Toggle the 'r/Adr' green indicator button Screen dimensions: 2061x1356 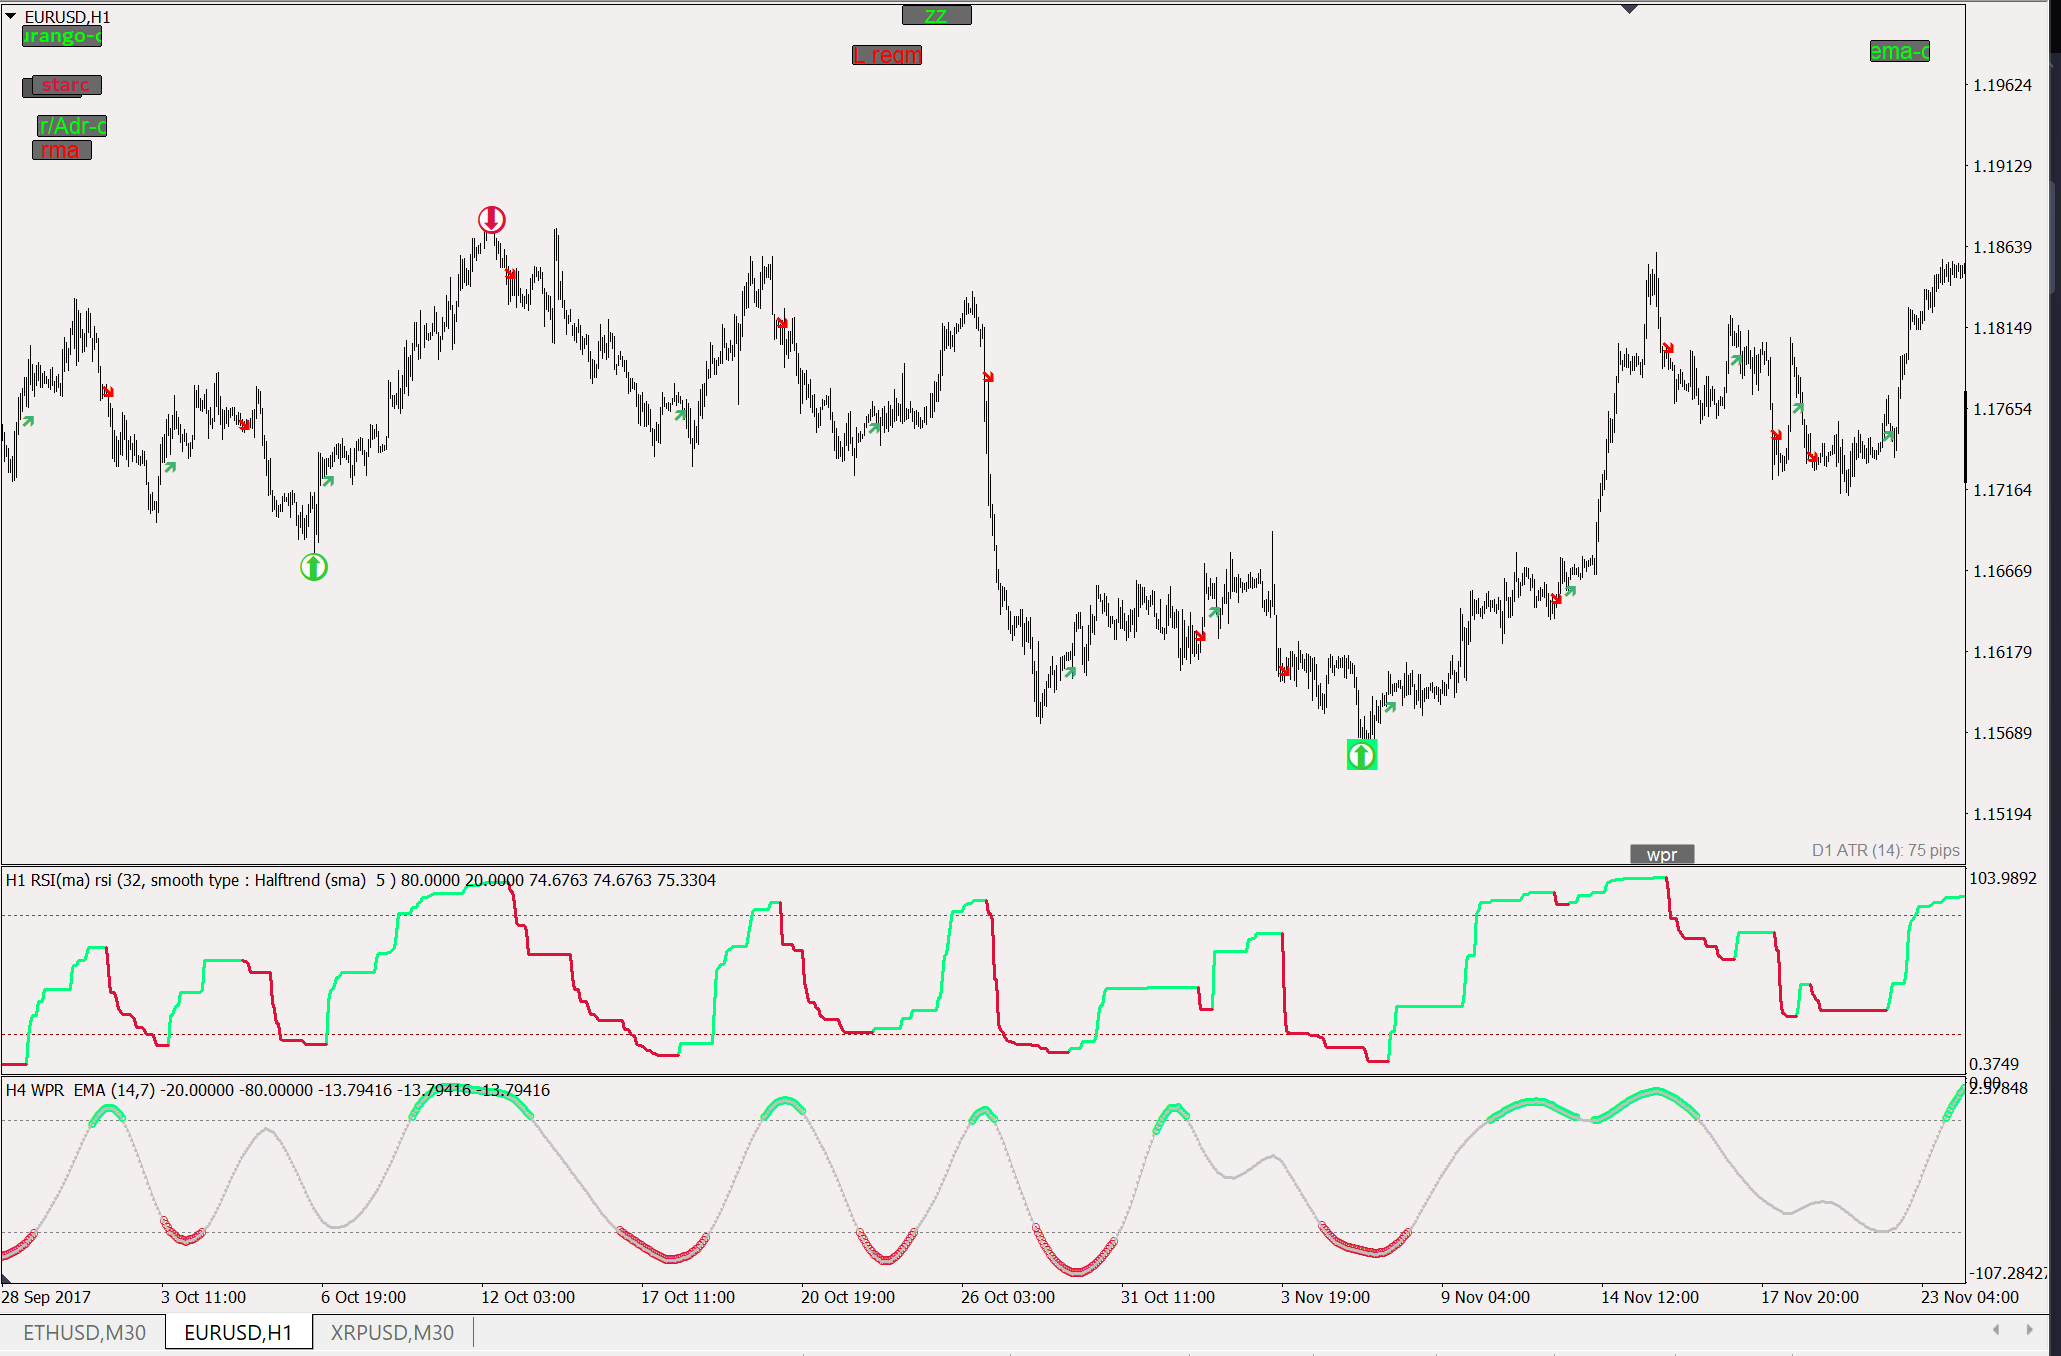72,126
